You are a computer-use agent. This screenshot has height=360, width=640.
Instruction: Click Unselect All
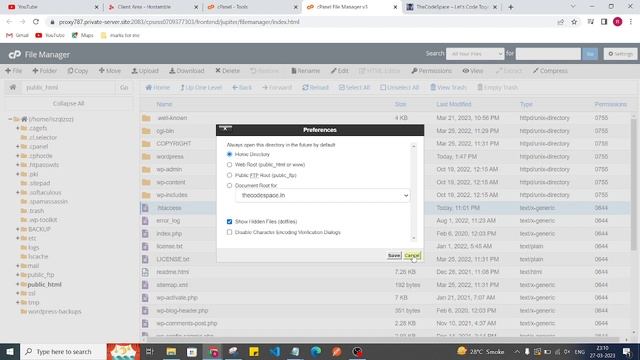[x=400, y=87]
